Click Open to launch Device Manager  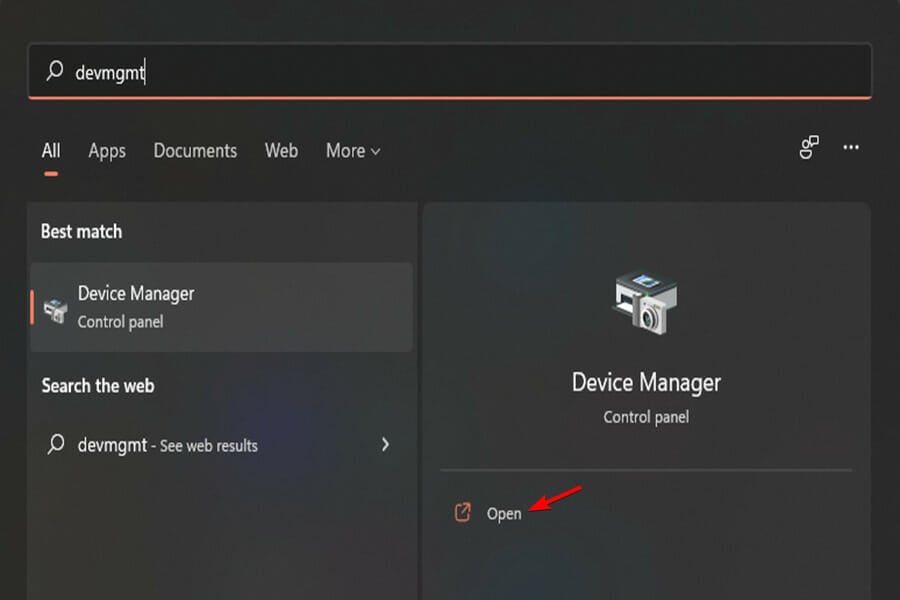504,513
